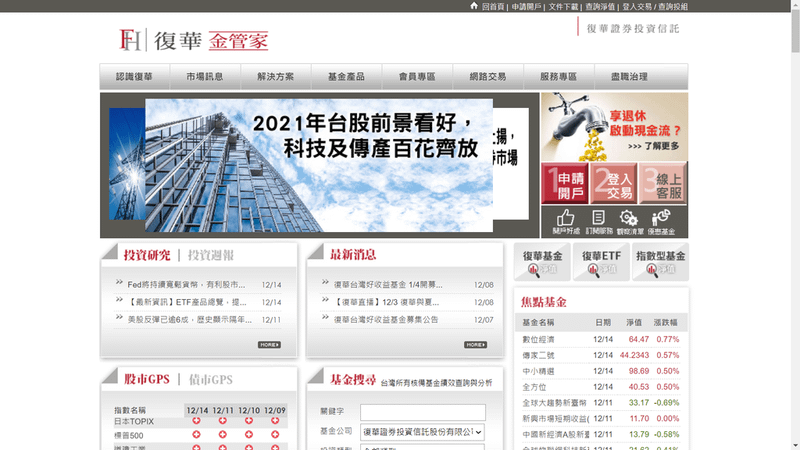Click the FH 復華 金管家 logo
This screenshot has height=450, width=800.
tap(193, 40)
